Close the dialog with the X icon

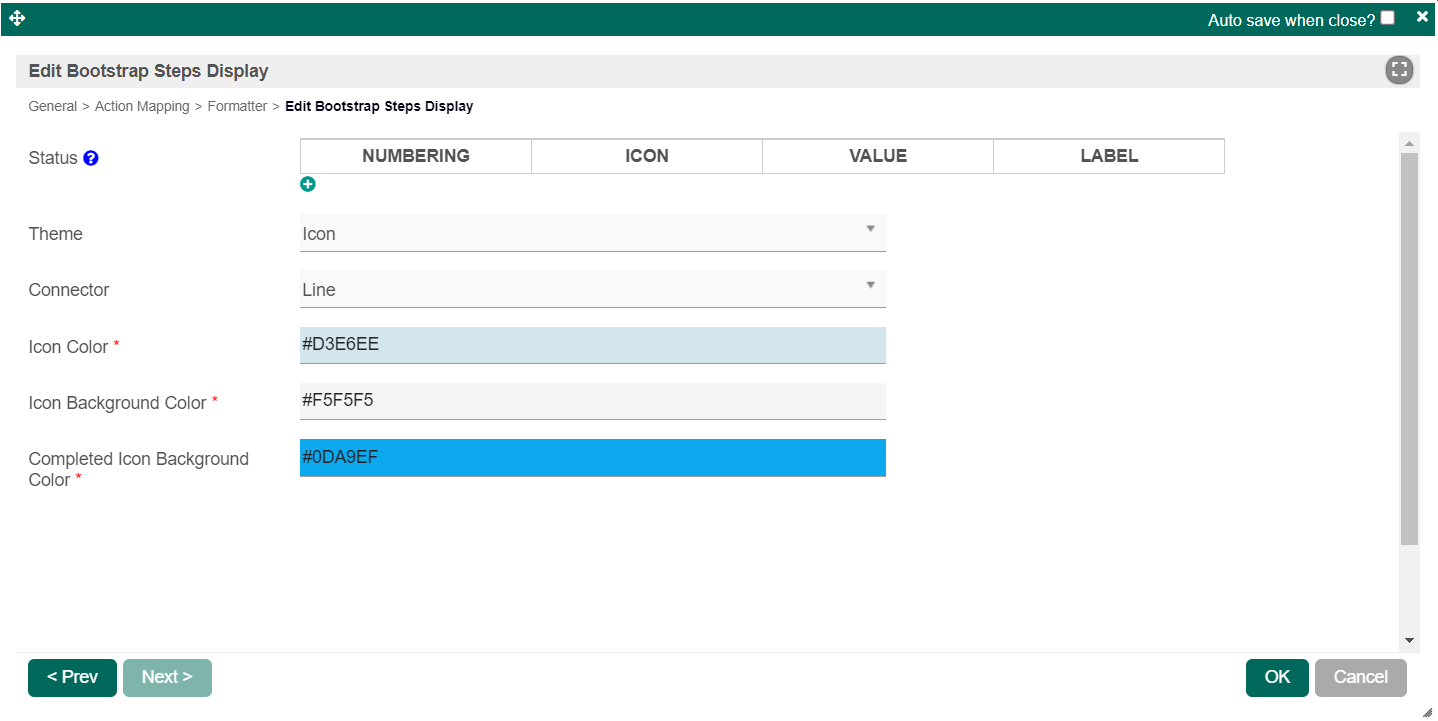click(x=1422, y=17)
